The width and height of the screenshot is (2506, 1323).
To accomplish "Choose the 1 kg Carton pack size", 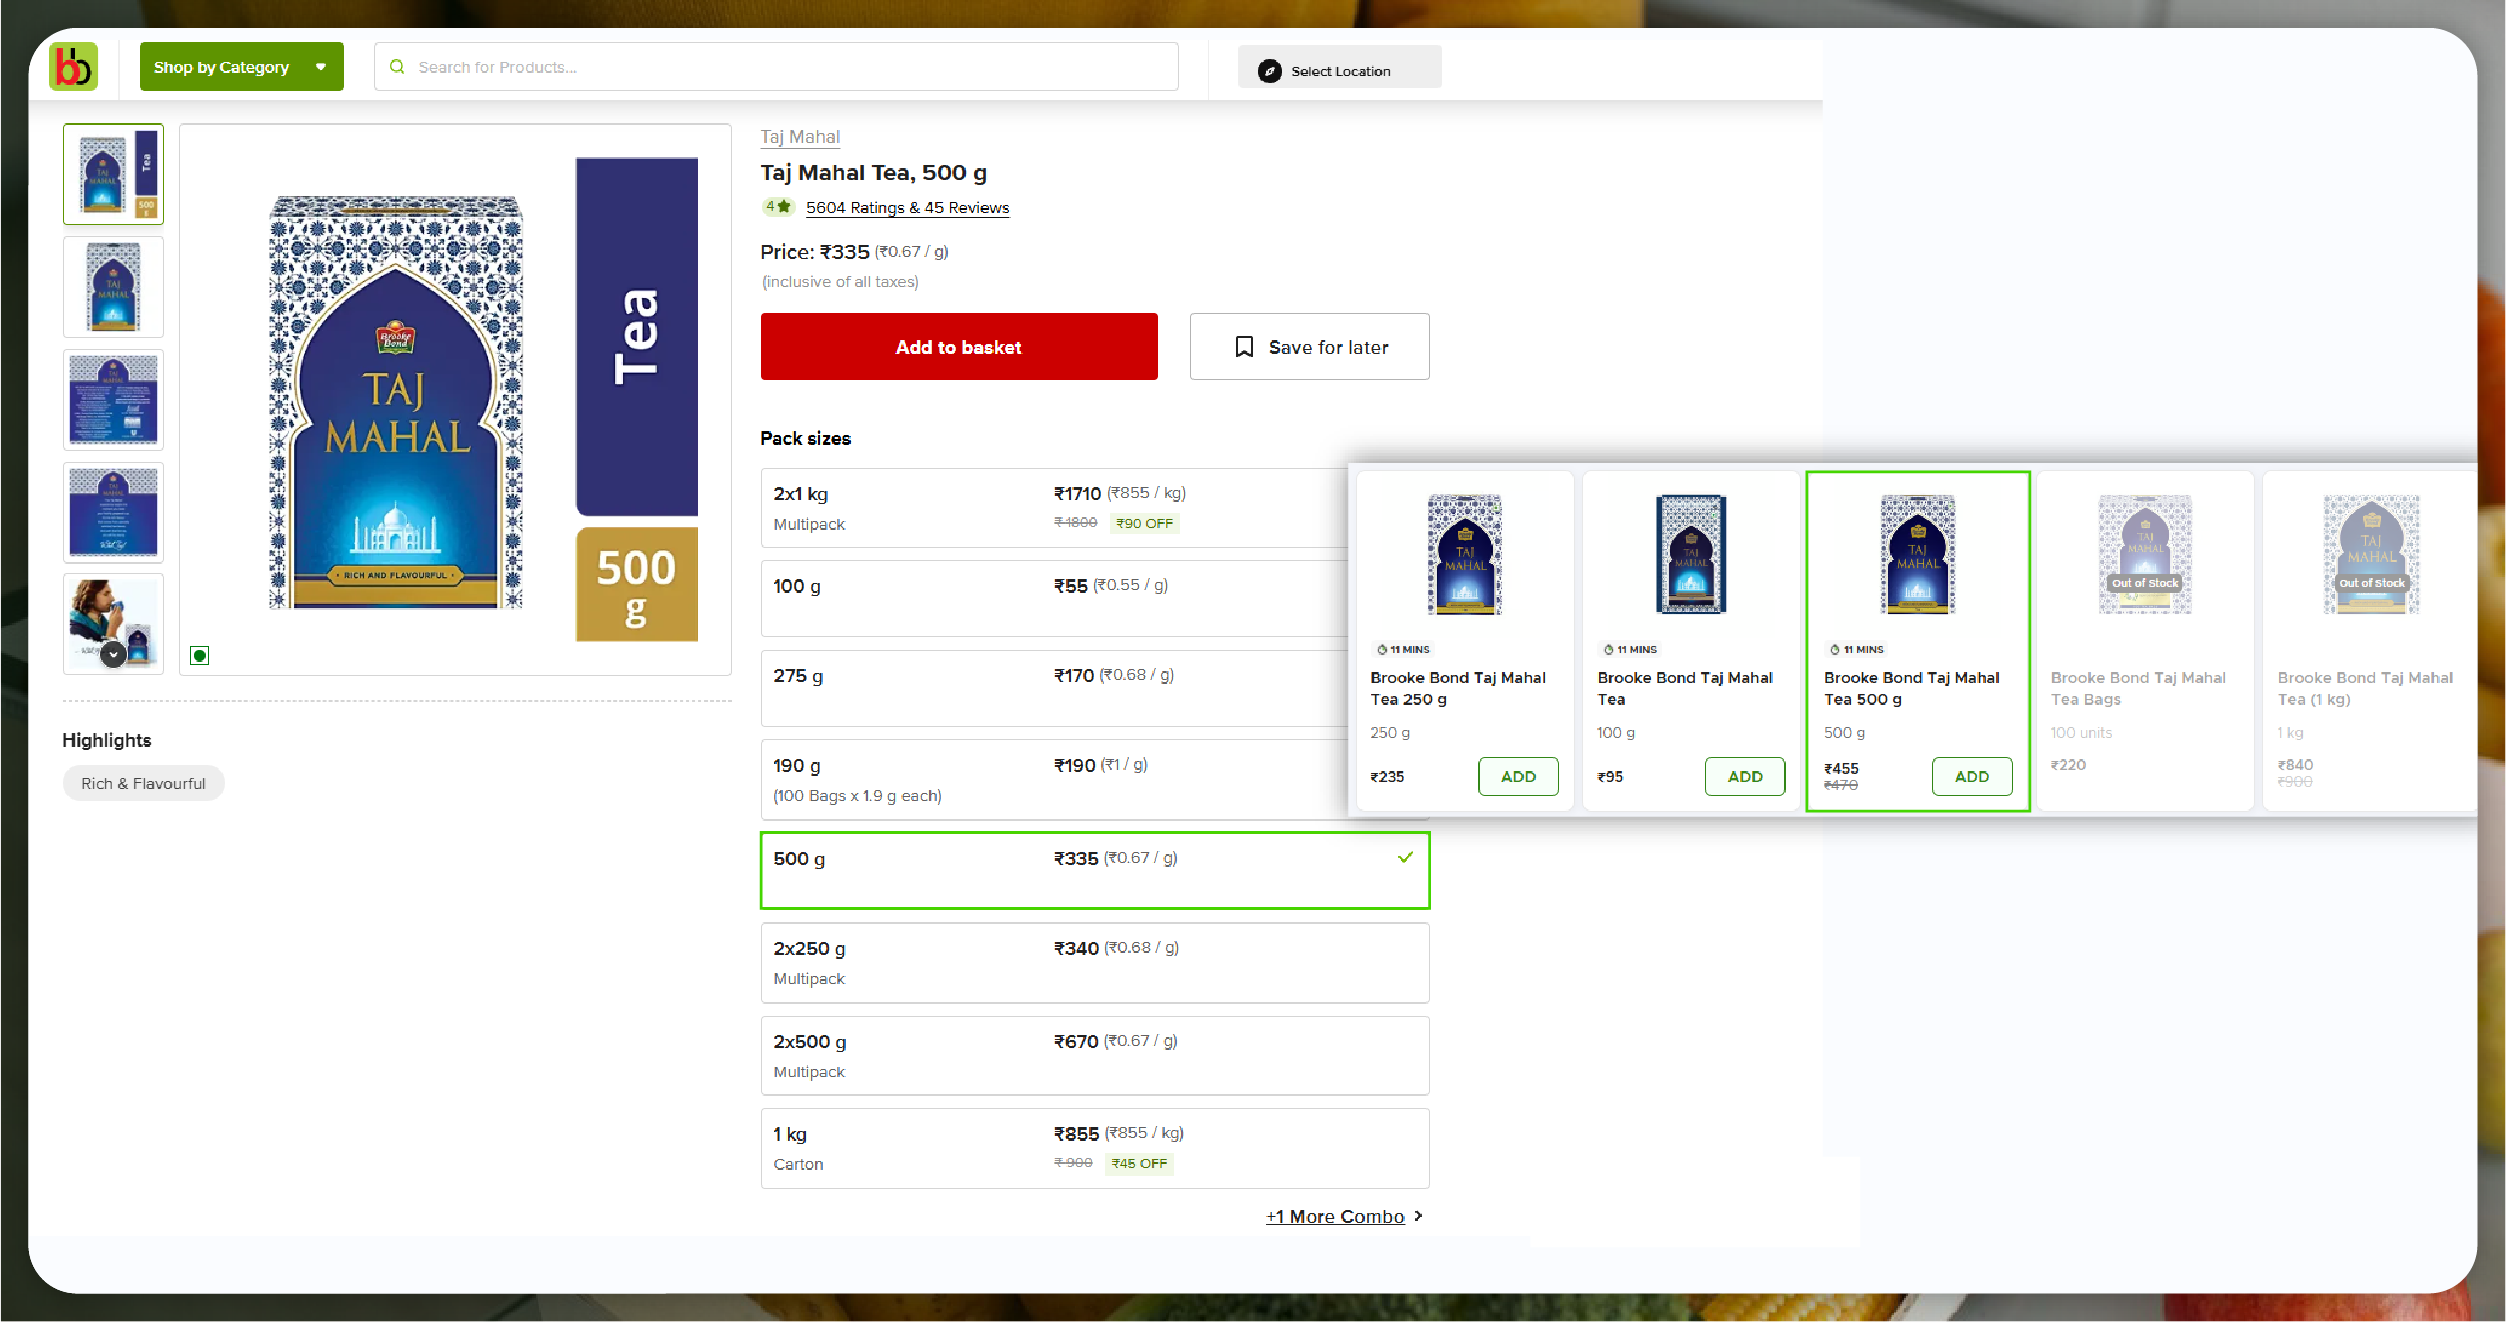I will click(x=1094, y=1148).
